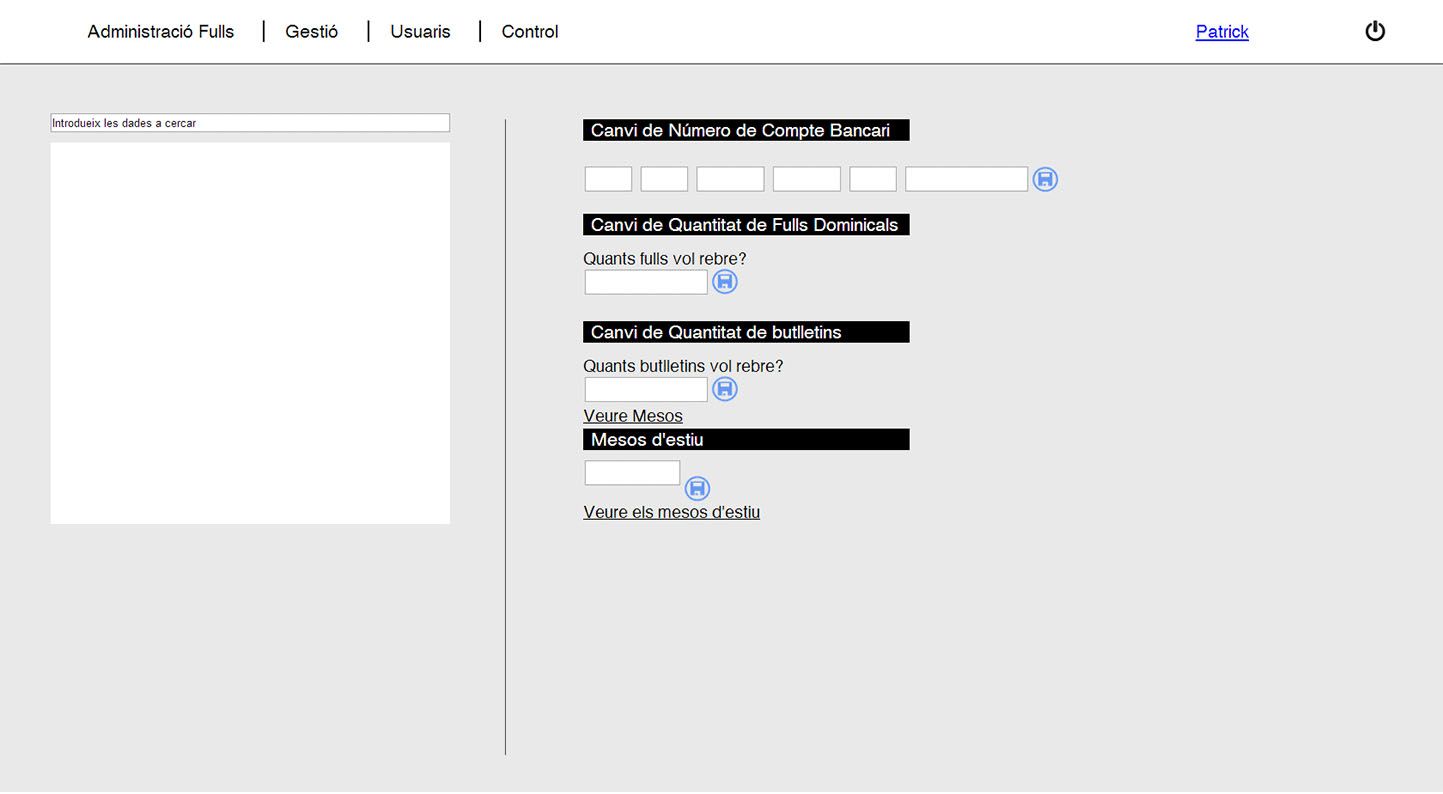
Task: Follow the Veure els mesos d'estiu link
Action: coord(672,512)
